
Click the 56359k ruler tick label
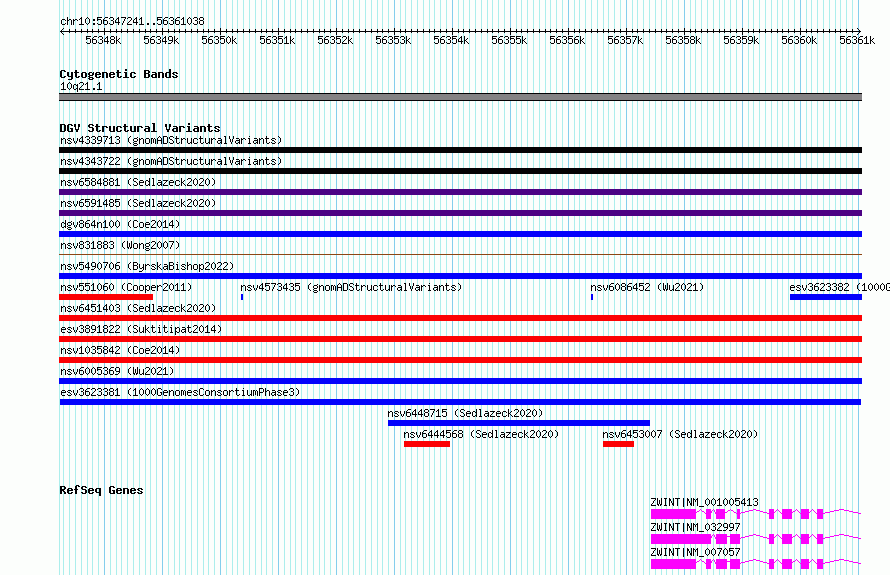(x=741, y=40)
